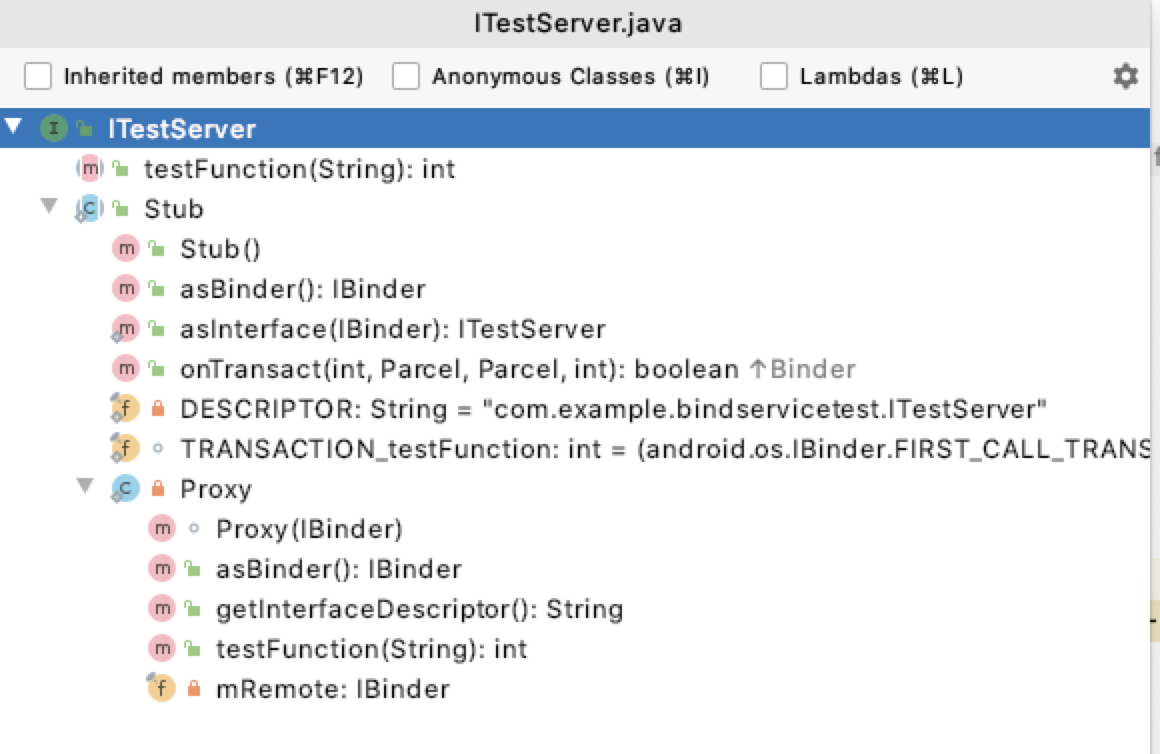
Task: Click the field icon beside mRemote: IBinder
Action: pos(162,689)
